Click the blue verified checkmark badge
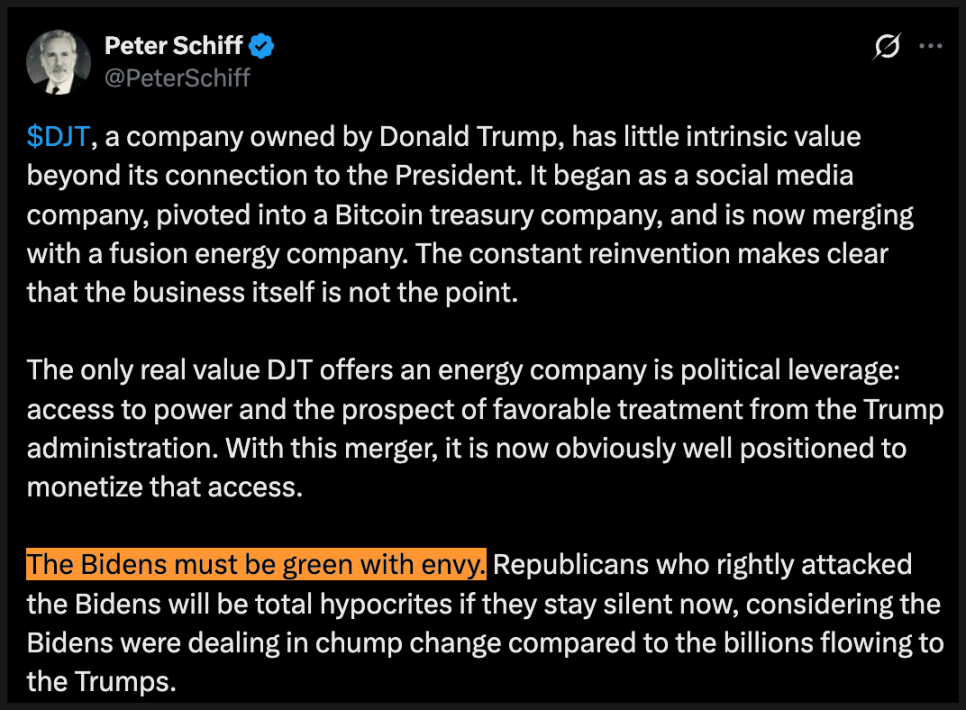This screenshot has width=966, height=710. tap(262, 45)
